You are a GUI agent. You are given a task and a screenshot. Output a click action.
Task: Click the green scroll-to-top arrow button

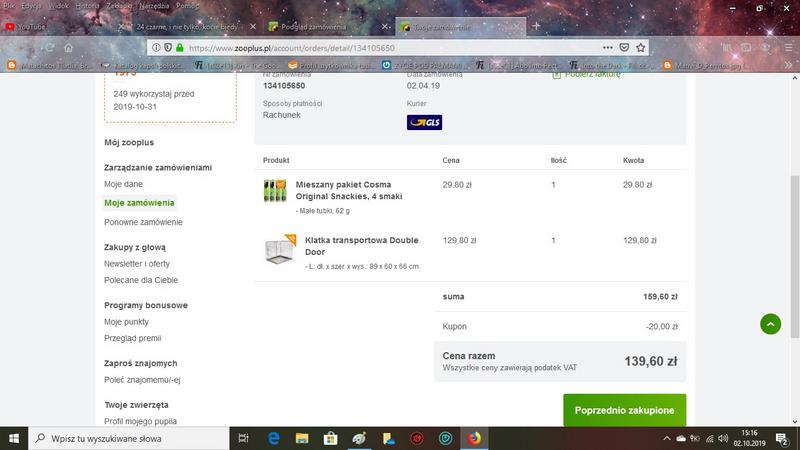point(770,324)
